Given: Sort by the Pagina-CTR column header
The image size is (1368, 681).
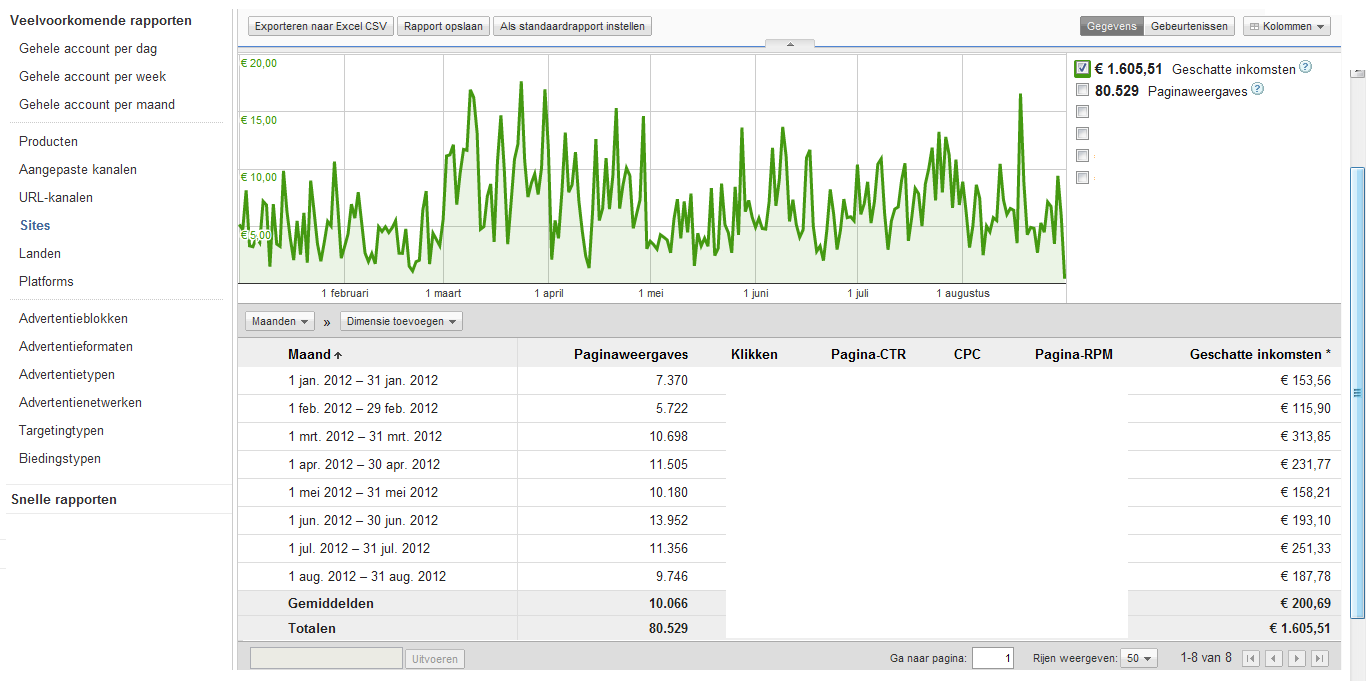Looking at the screenshot, I should click(x=868, y=355).
